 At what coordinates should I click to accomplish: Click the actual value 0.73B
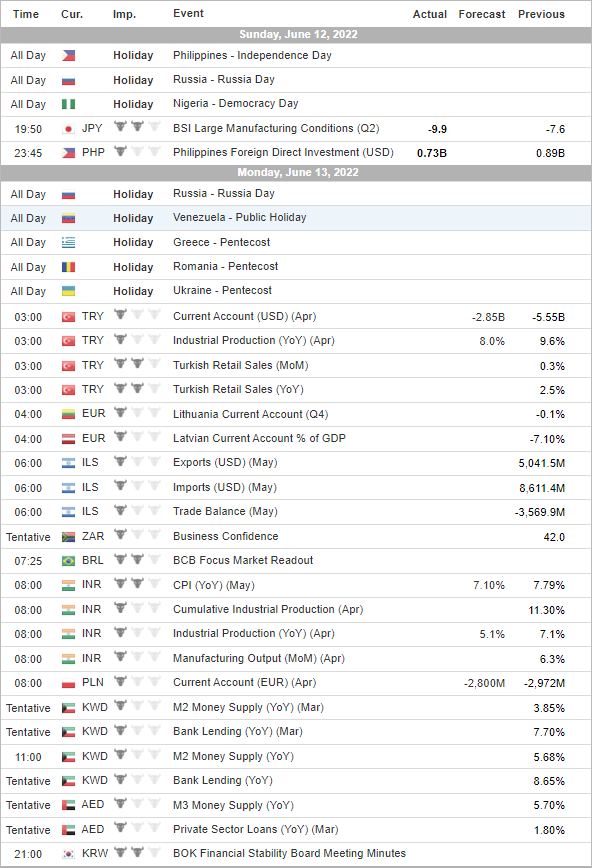[x=432, y=153]
